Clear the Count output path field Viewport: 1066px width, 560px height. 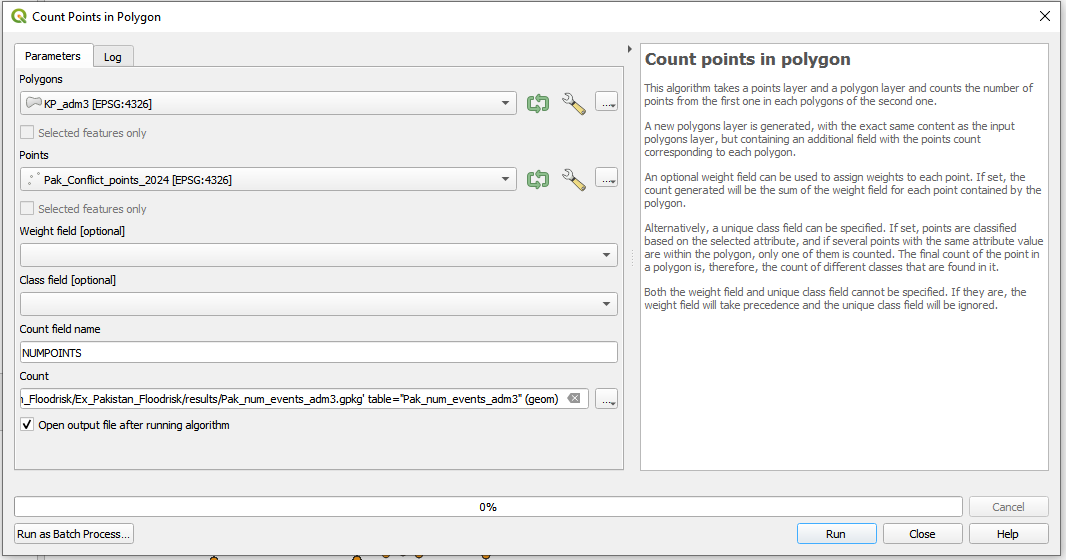click(x=574, y=399)
